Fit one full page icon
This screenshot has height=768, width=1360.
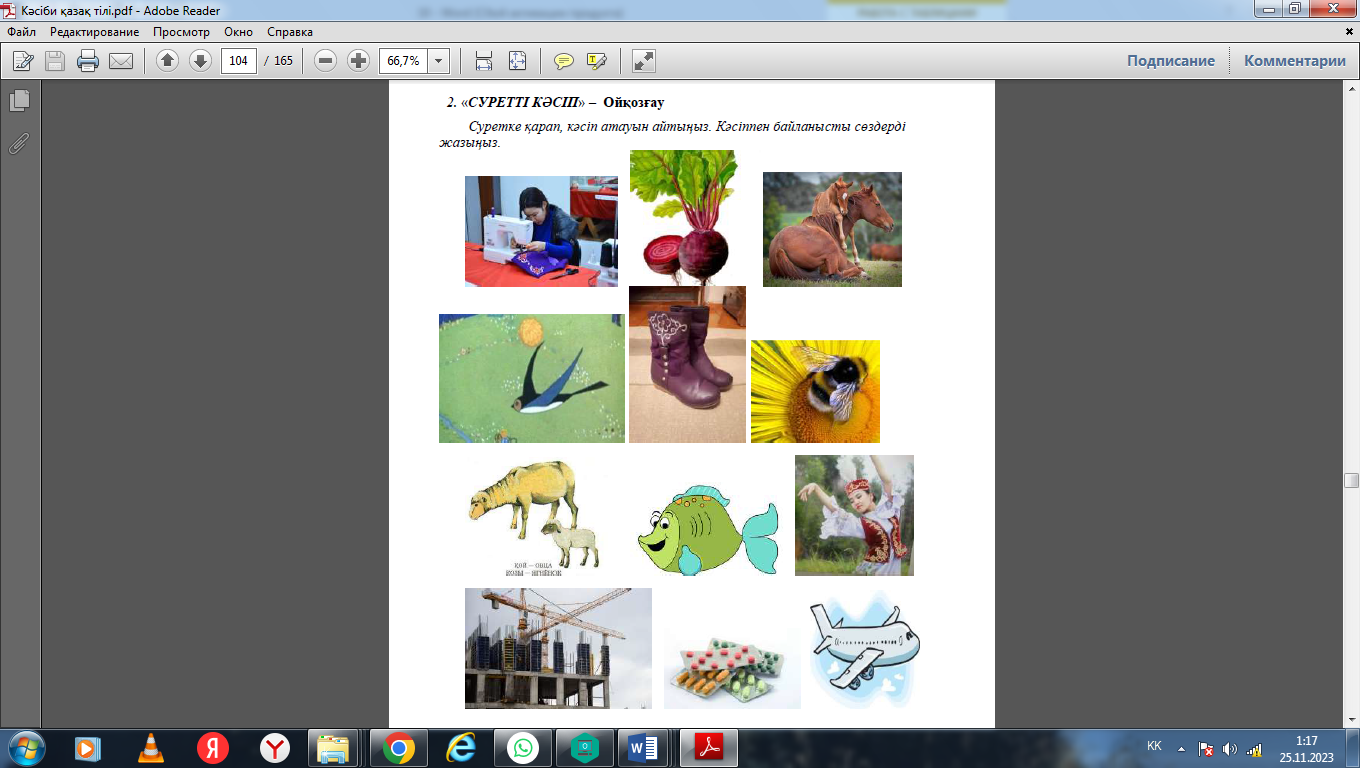(517, 61)
